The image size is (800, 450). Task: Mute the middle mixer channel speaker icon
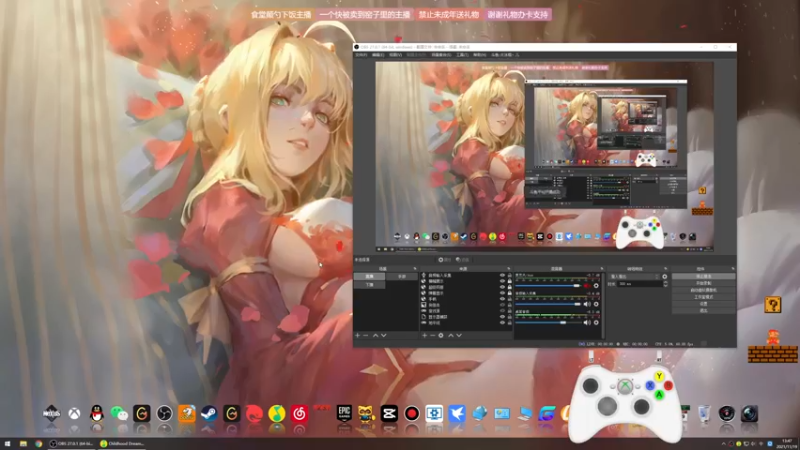(587, 304)
